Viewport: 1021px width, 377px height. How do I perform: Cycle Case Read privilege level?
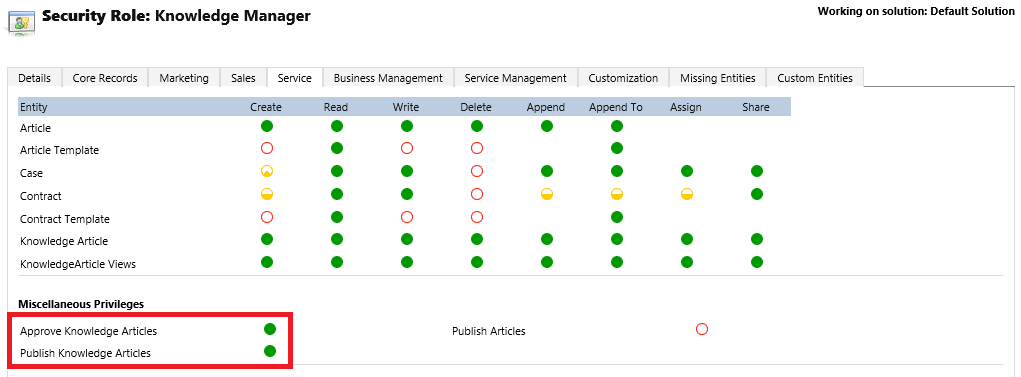[337, 171]
